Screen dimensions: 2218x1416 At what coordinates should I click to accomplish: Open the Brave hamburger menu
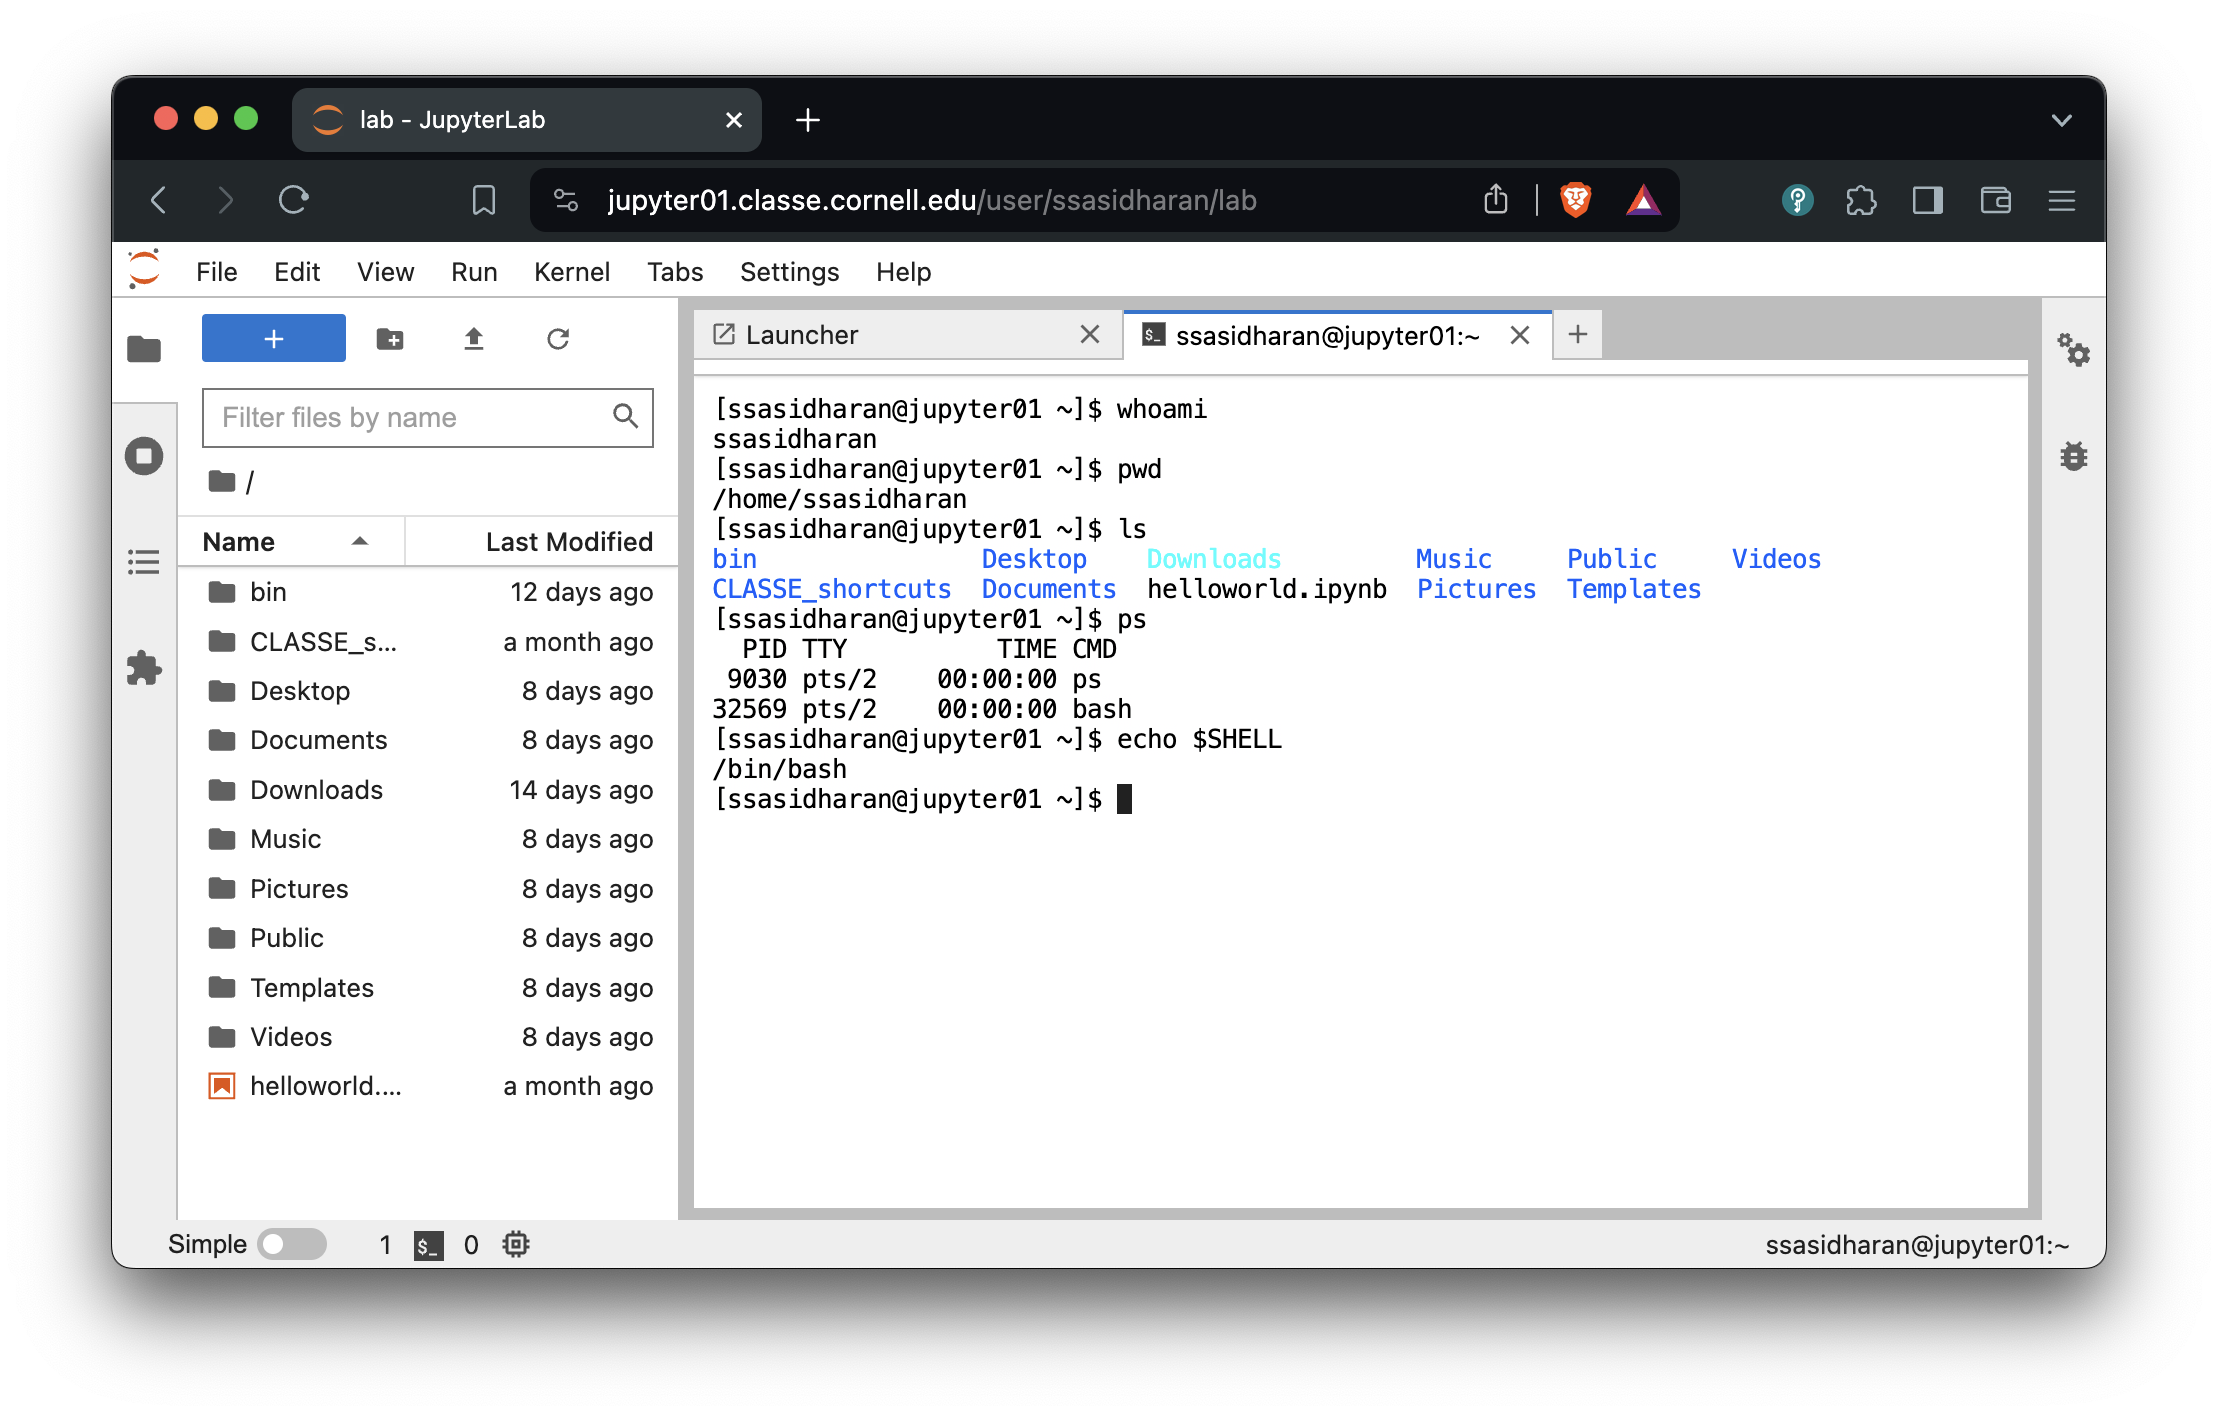pos(2061,201)
